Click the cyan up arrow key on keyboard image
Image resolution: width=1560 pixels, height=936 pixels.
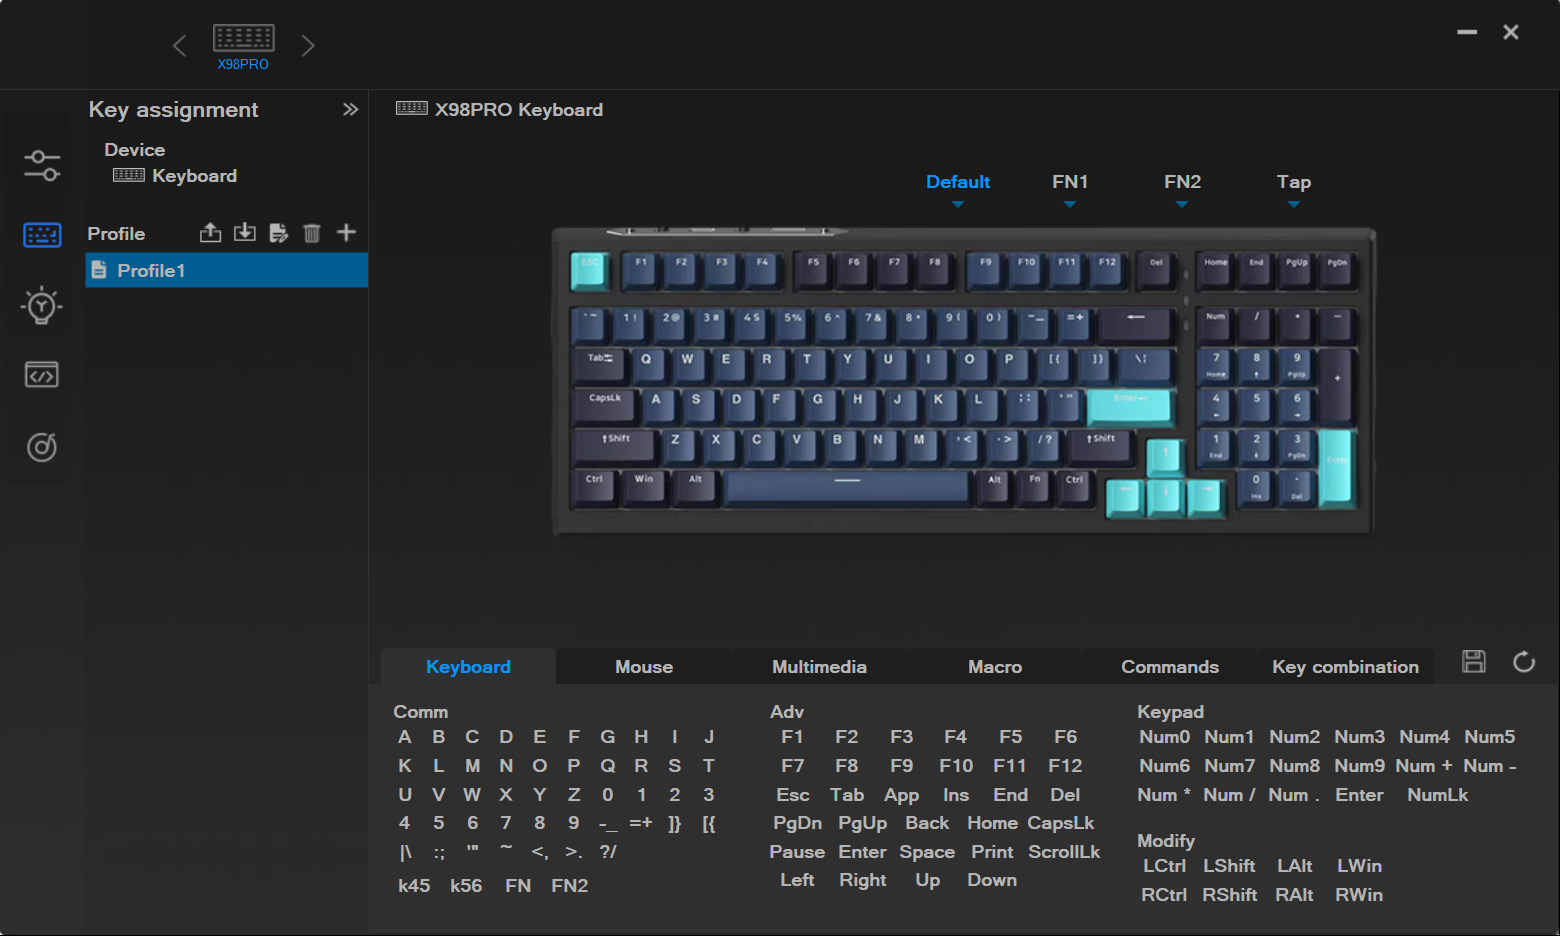1164,457
